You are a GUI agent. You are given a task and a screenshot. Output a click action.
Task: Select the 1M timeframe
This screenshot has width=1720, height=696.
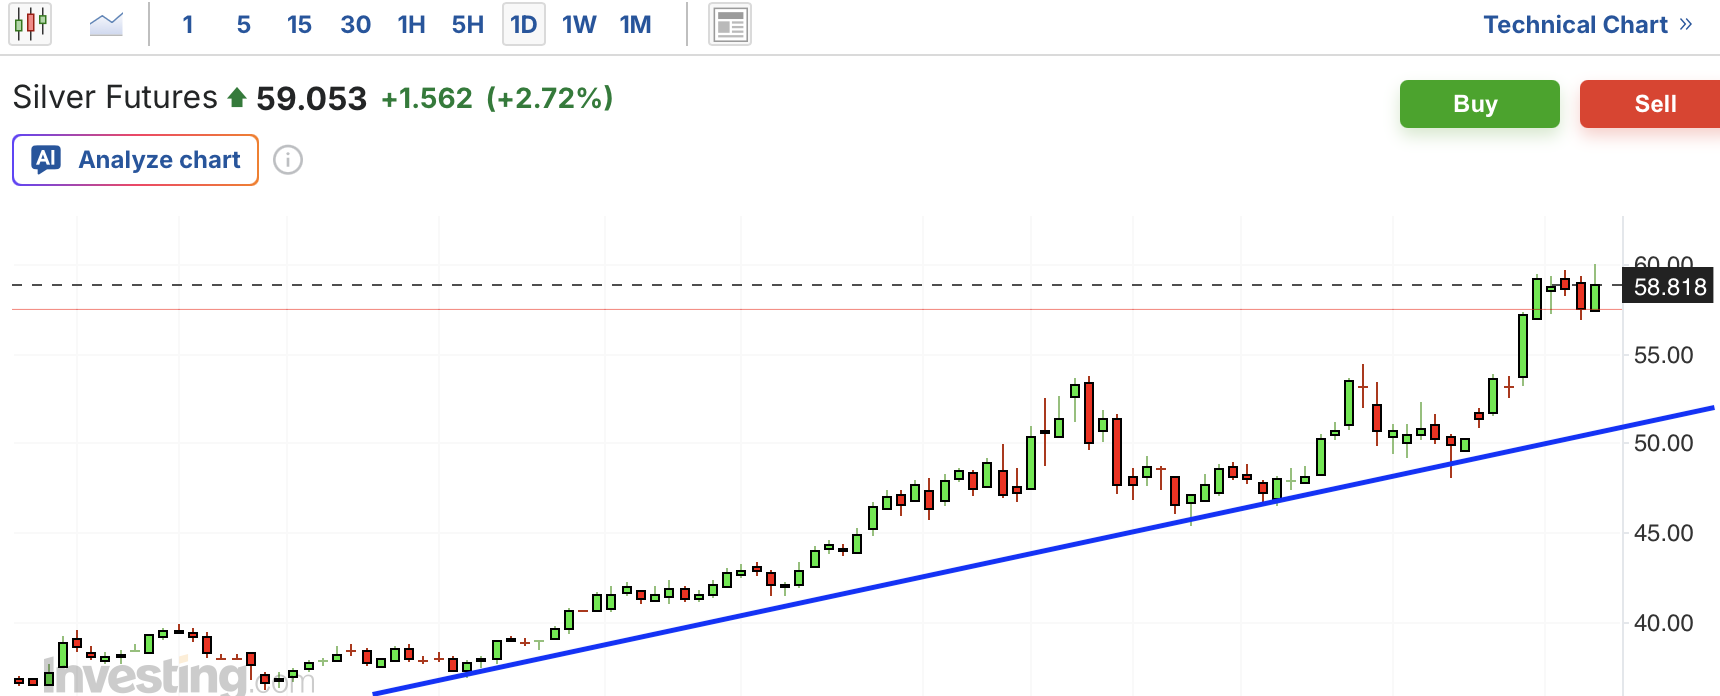tap(635, 24)
